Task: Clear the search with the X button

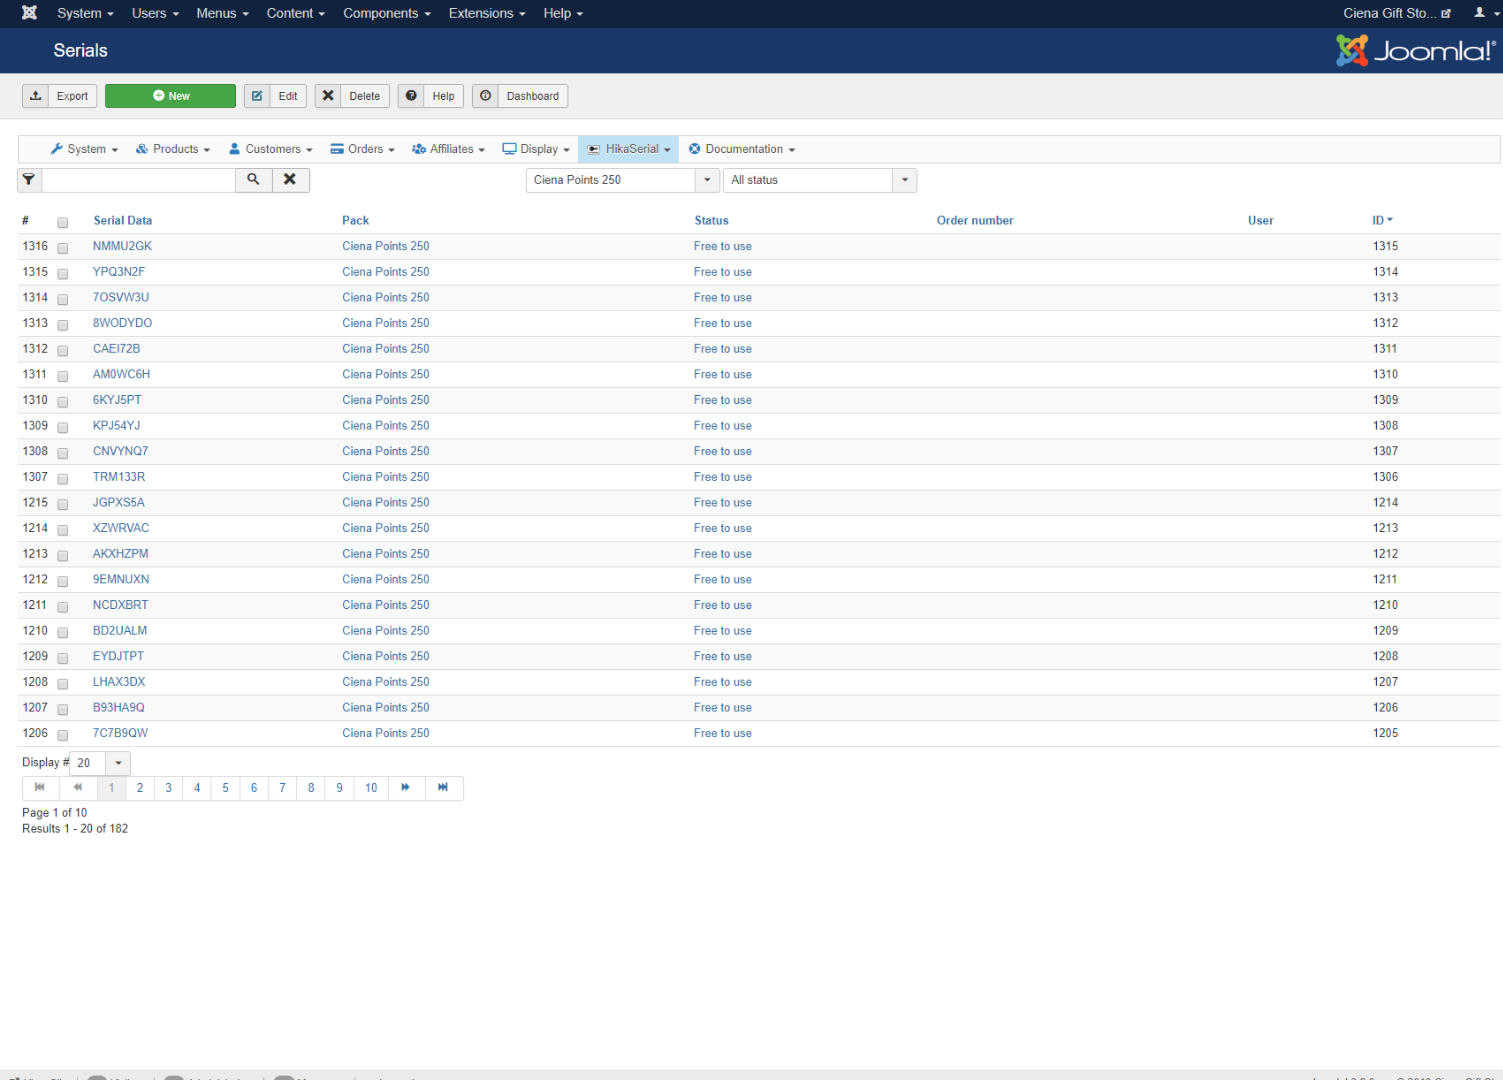Action: click(290, 180)
